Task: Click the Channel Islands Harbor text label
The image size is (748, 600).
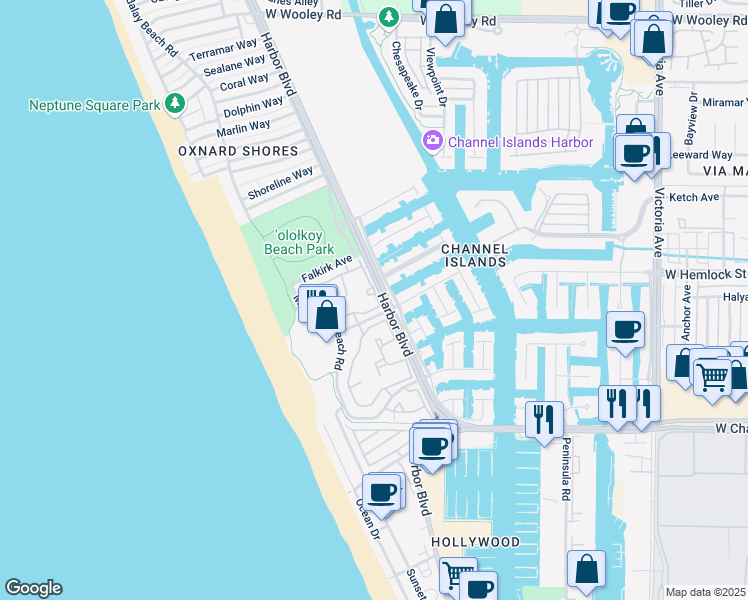Action: (x=520, y=142)
